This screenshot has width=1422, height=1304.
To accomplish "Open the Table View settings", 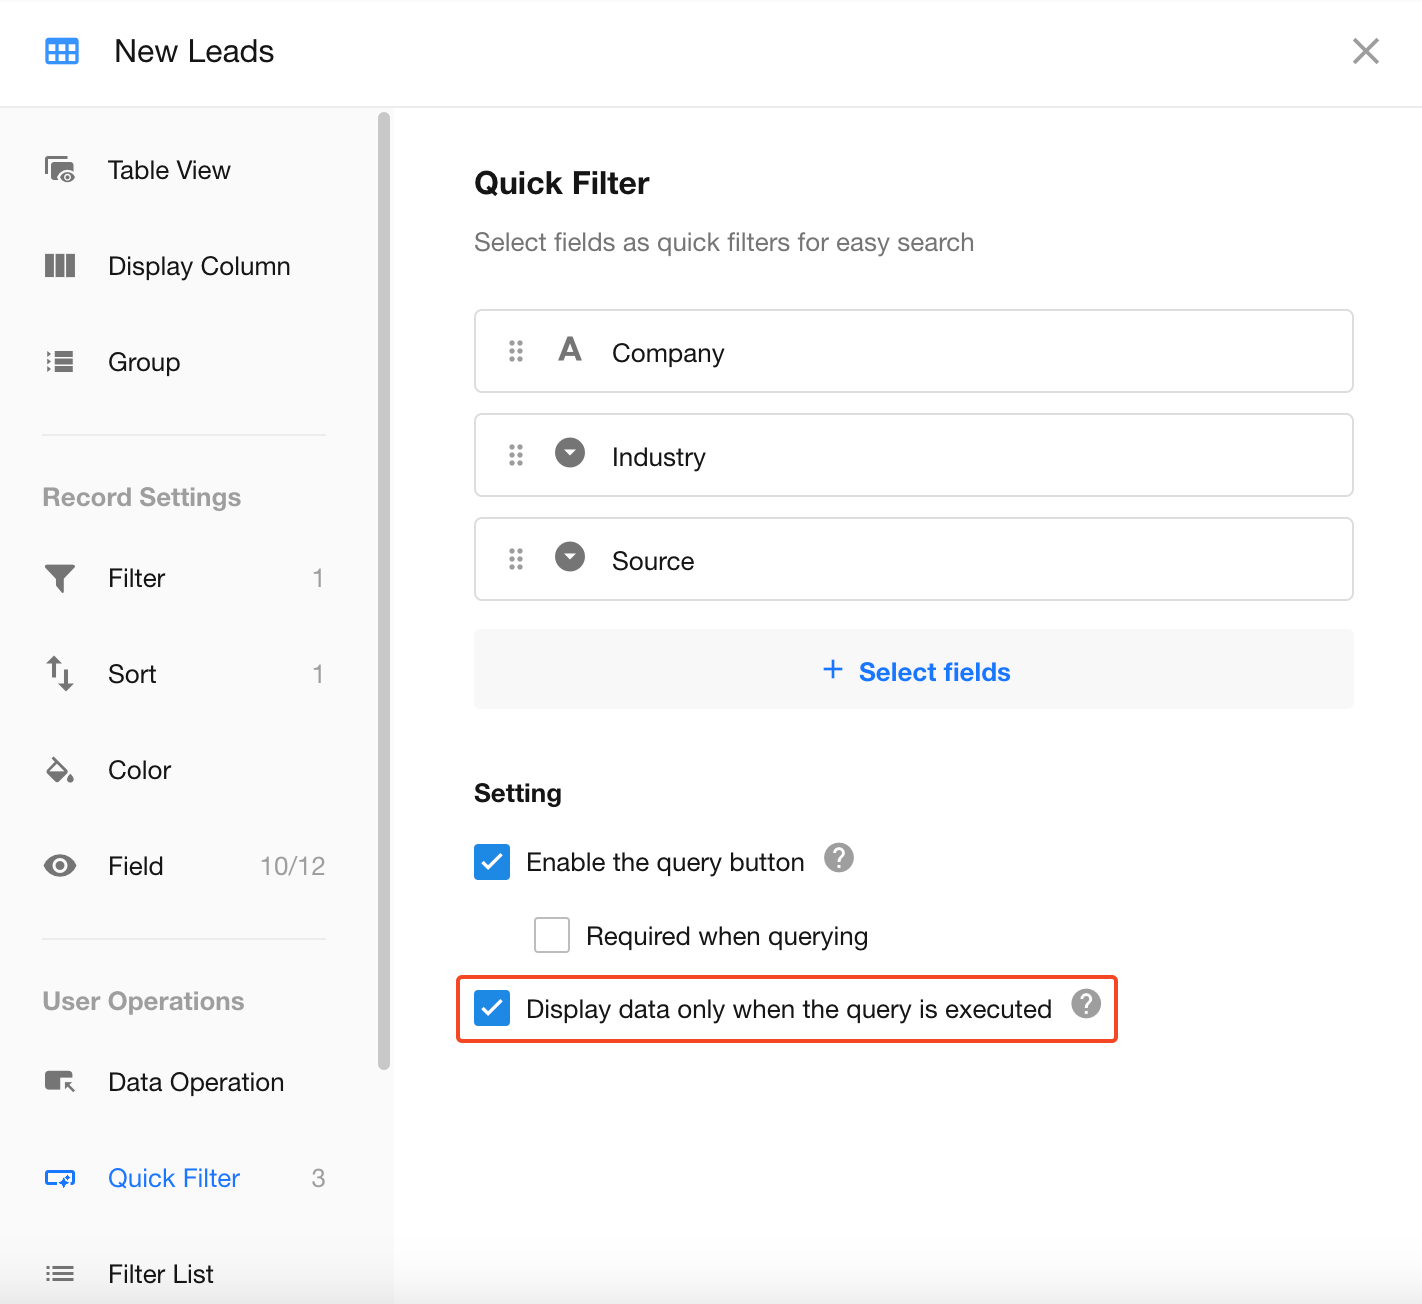I will 169,171.
